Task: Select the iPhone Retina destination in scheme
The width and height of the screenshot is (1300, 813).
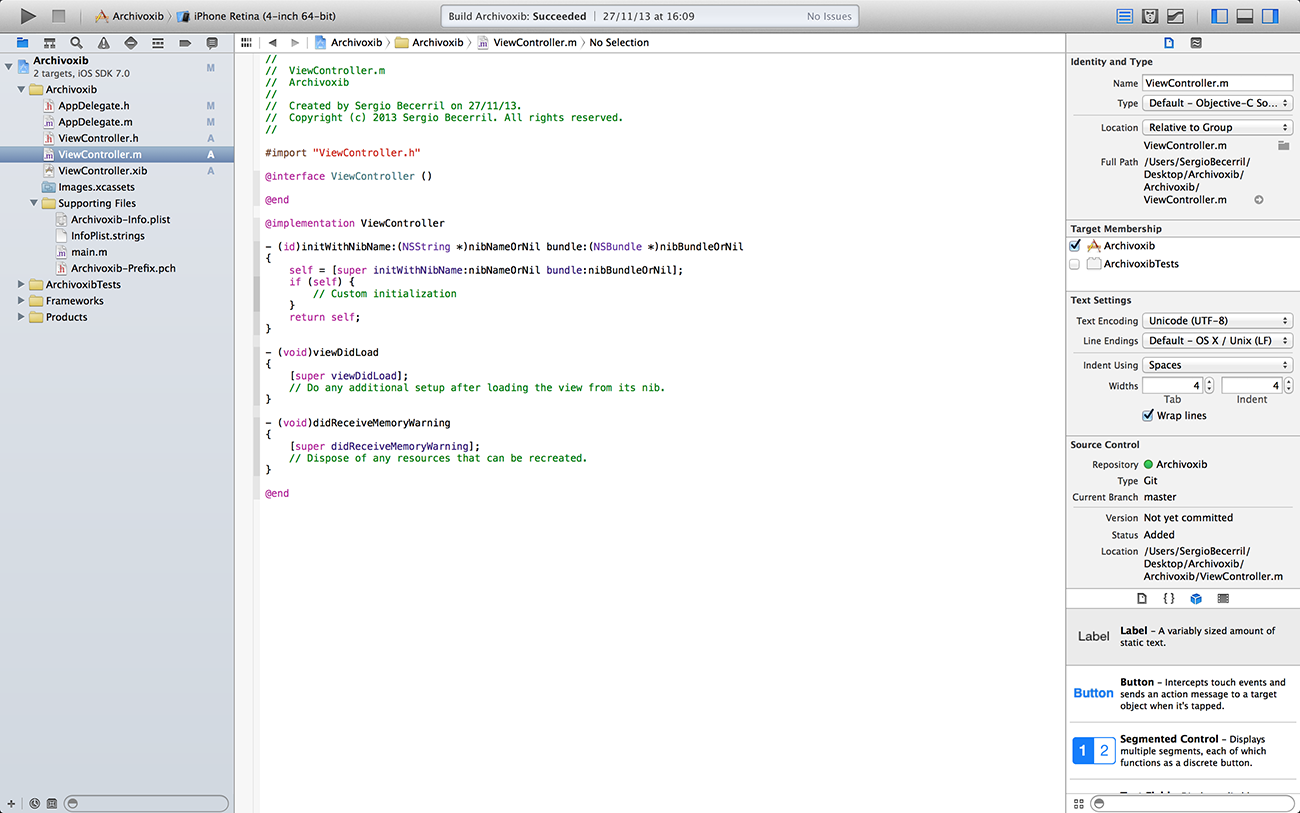Action: [x=258, y=16]
